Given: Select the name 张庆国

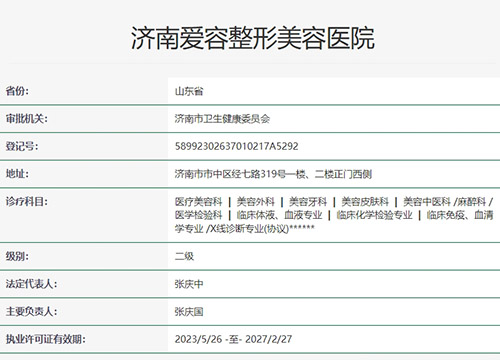Looking at the screenshot, I should pos(189,312).
